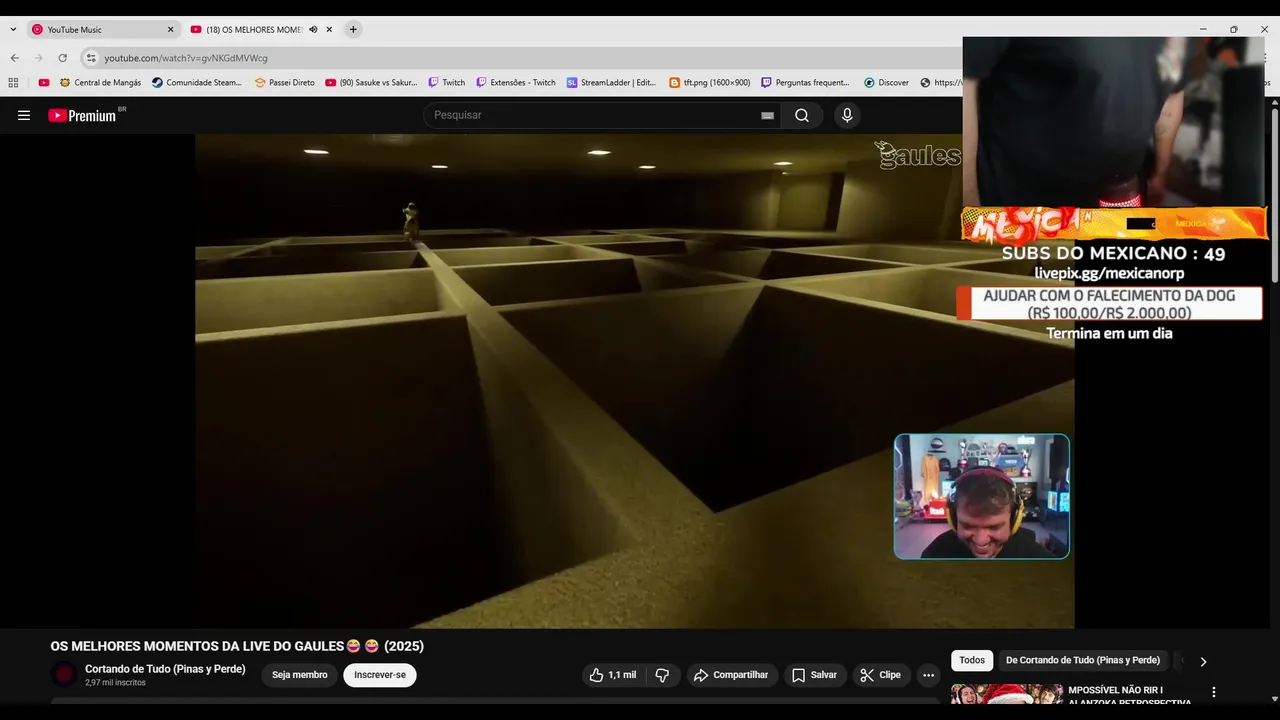Open the IMPOSSÍVEL NÃO RIR video thumbnail

tap(1007, 694)
